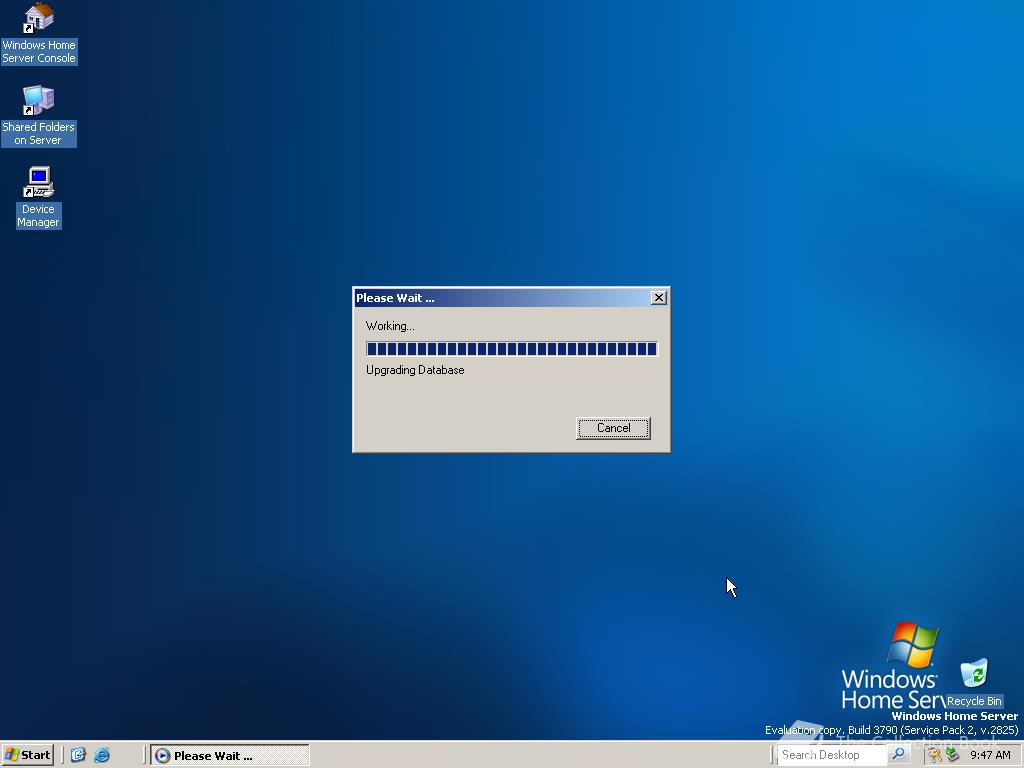This screenshot has width=1024, height=768.
Task: Click the desktop search magnifier button
Action: [x=899, y=755]
